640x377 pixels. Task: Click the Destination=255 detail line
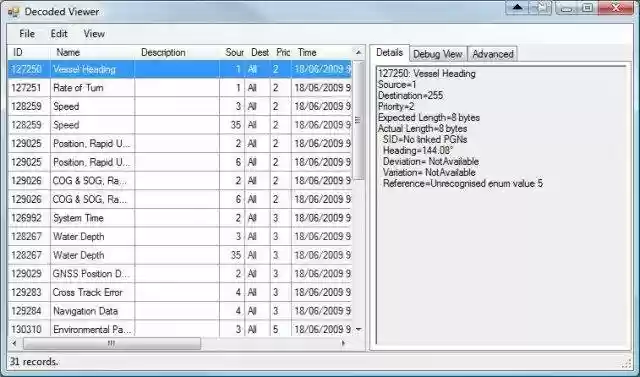click(411, 95)
